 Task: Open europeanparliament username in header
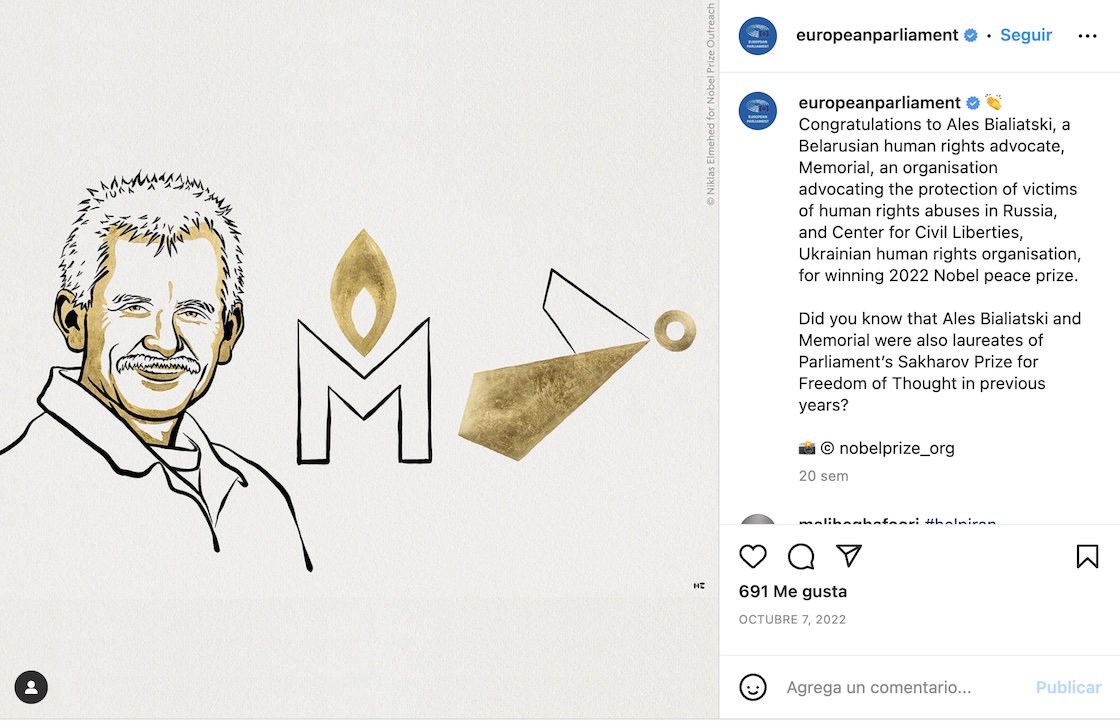(x=876, y=35)
